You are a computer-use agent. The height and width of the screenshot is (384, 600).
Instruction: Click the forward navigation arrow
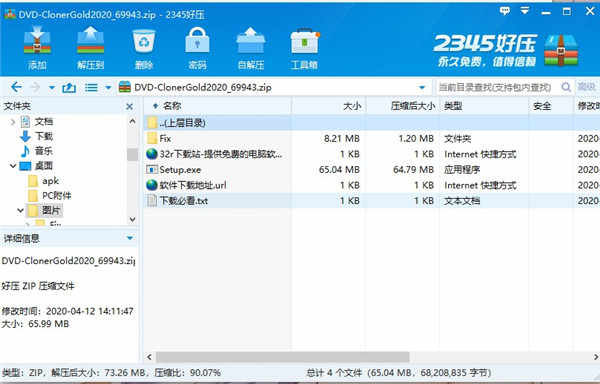click(35, 88)
